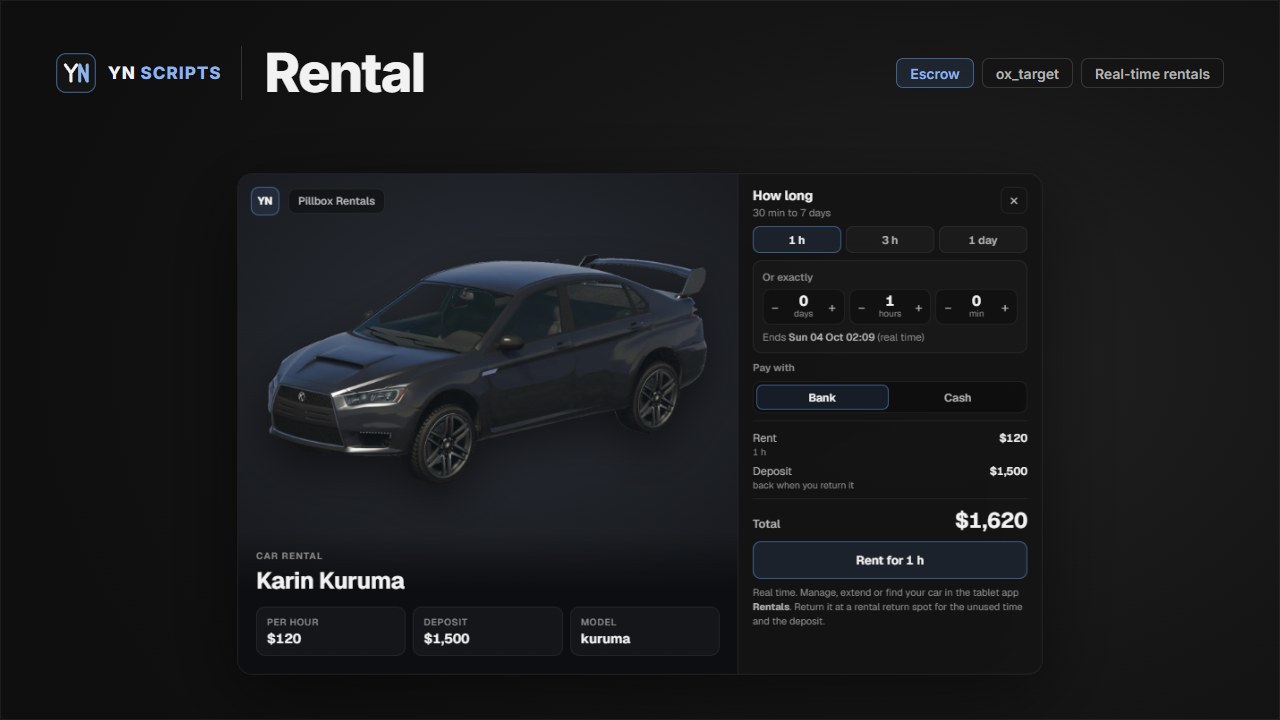The width and height of the screenshot is (1280, 720).
Task: Switch payment method to Cash
Action: [958, 398]
